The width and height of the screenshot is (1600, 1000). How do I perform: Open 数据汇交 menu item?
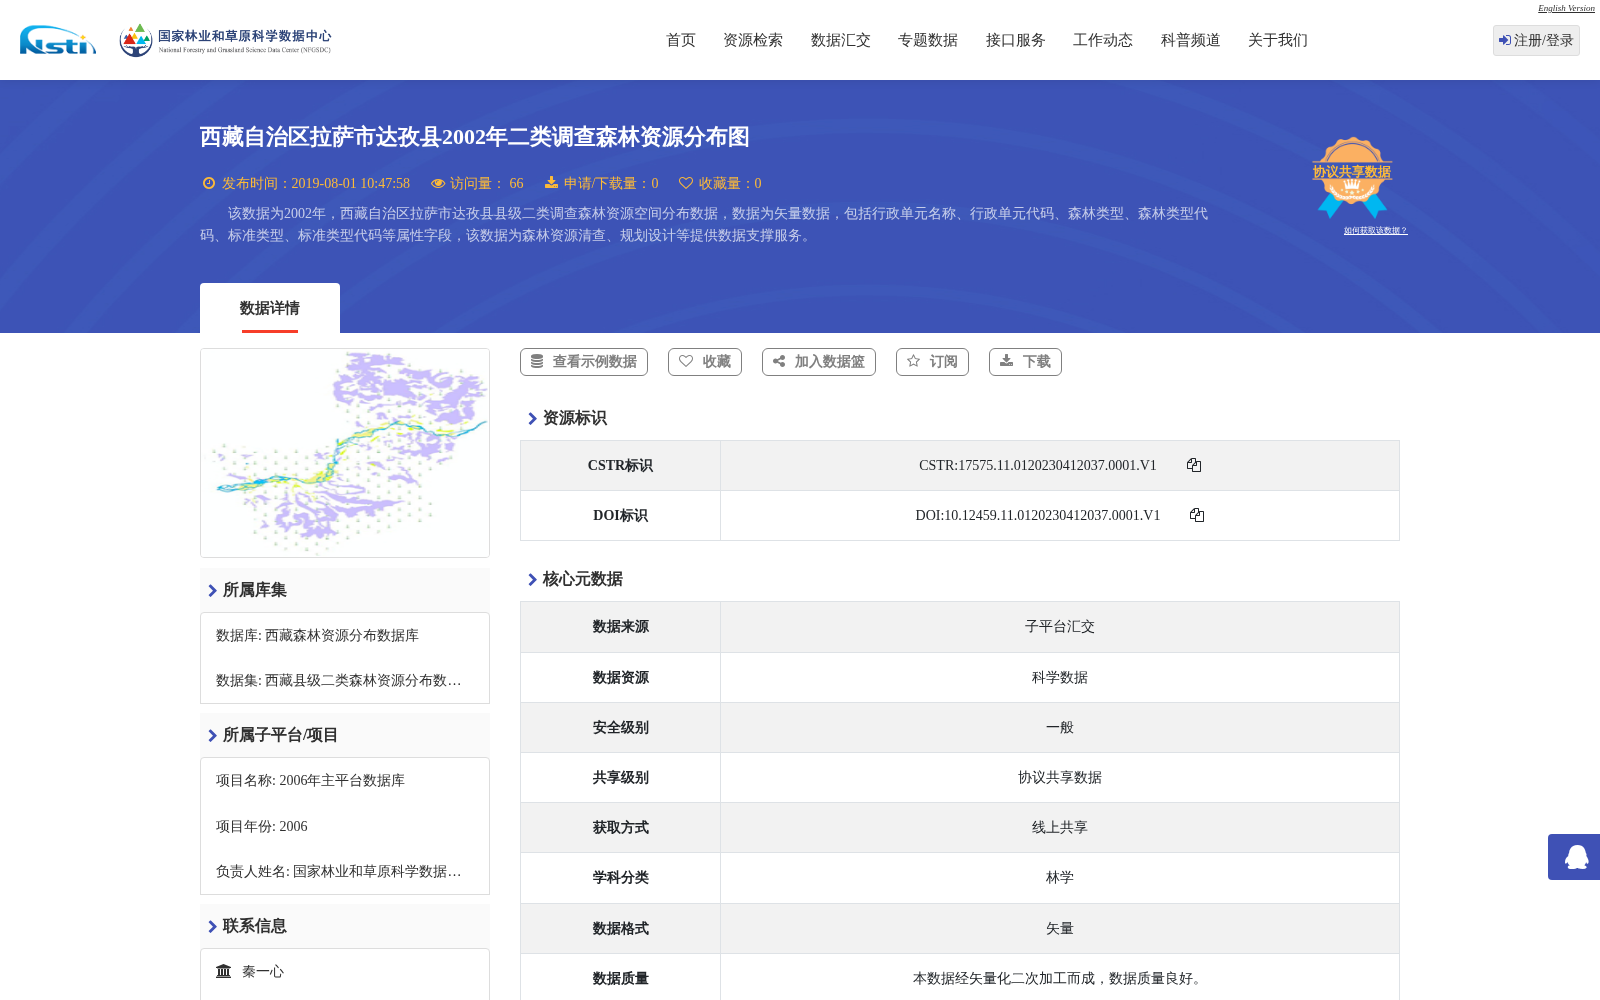click(841, 40)
